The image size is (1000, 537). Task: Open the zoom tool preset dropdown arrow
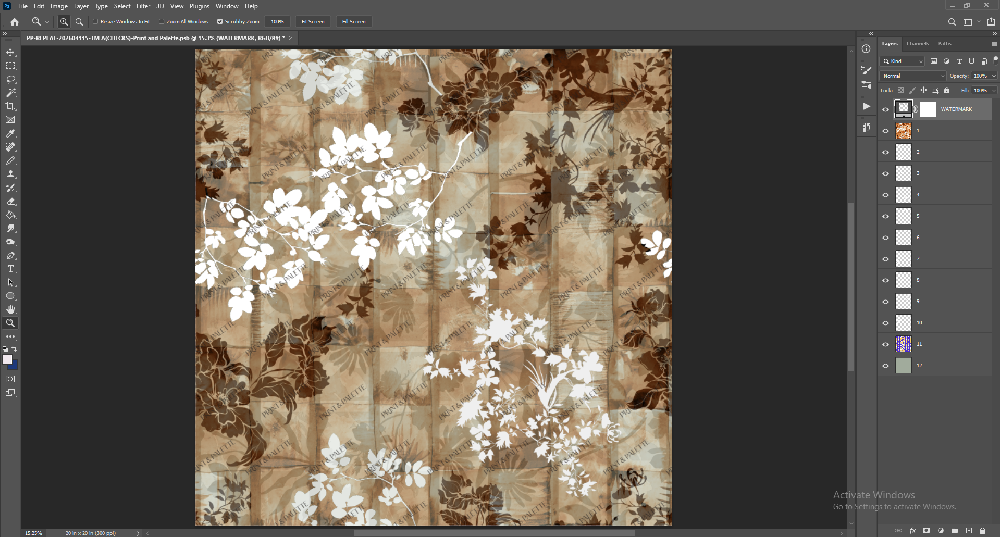[47, 22]
